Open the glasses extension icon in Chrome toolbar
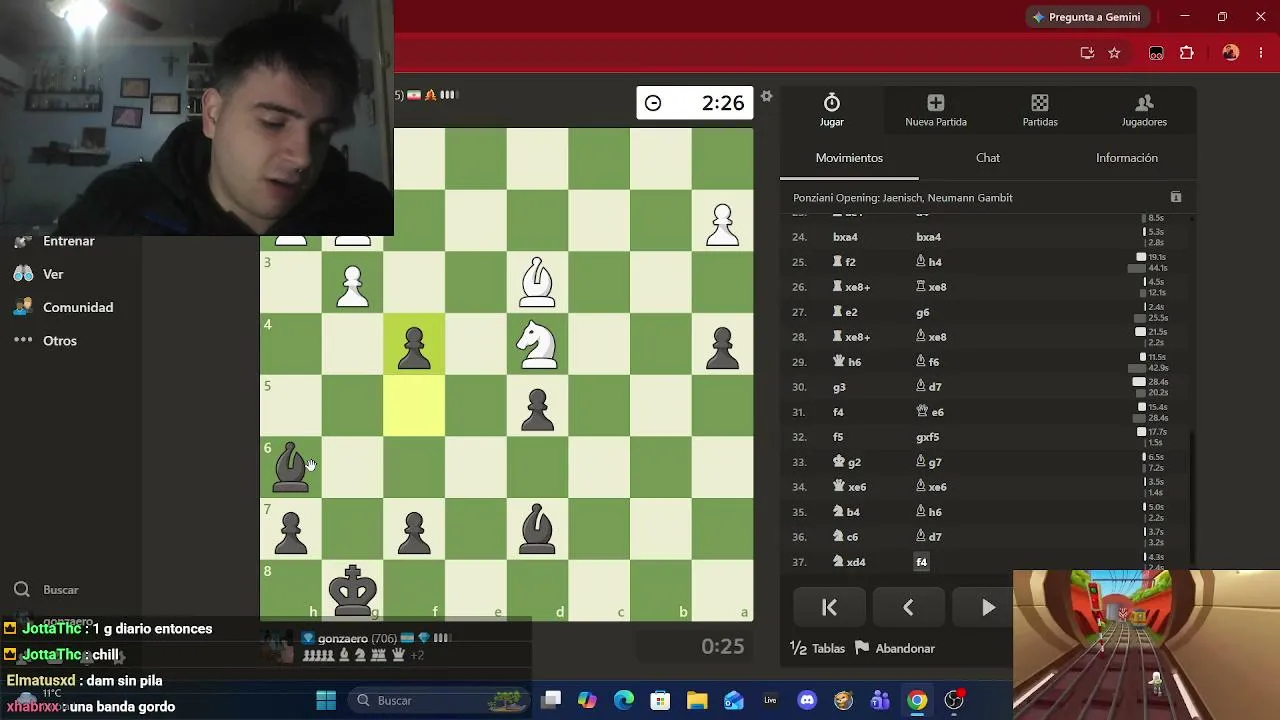This screenshot has height=720, width=1280. click(1156, 53)
